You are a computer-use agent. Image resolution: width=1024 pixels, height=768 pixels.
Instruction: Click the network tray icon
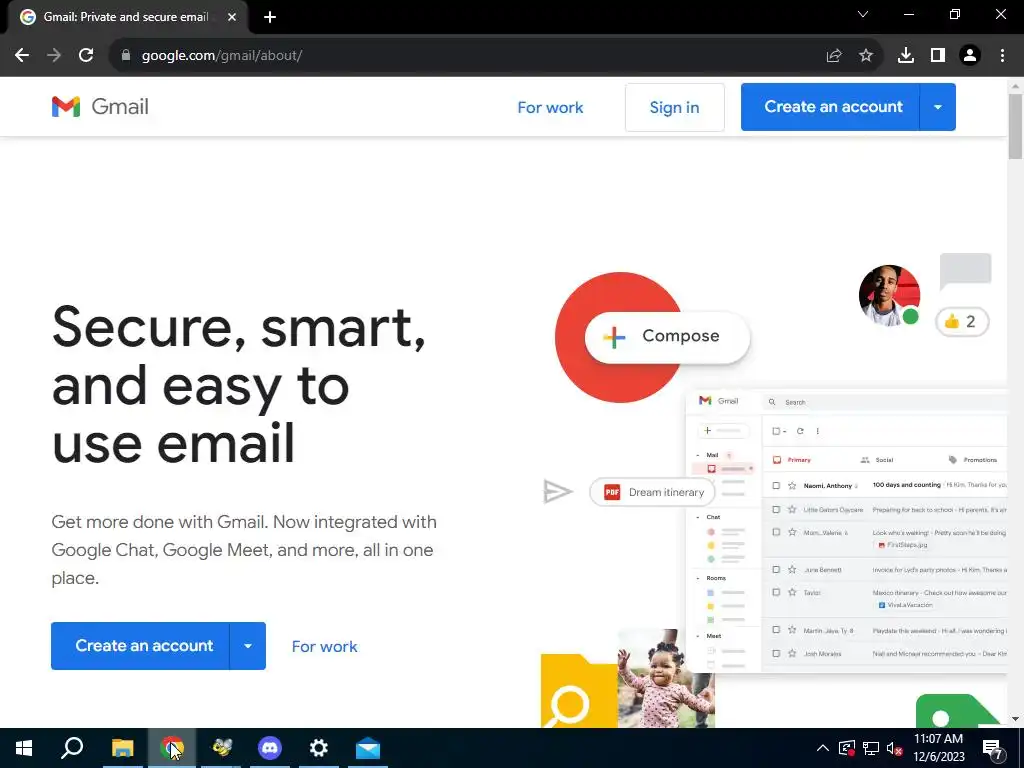[871, 748]
